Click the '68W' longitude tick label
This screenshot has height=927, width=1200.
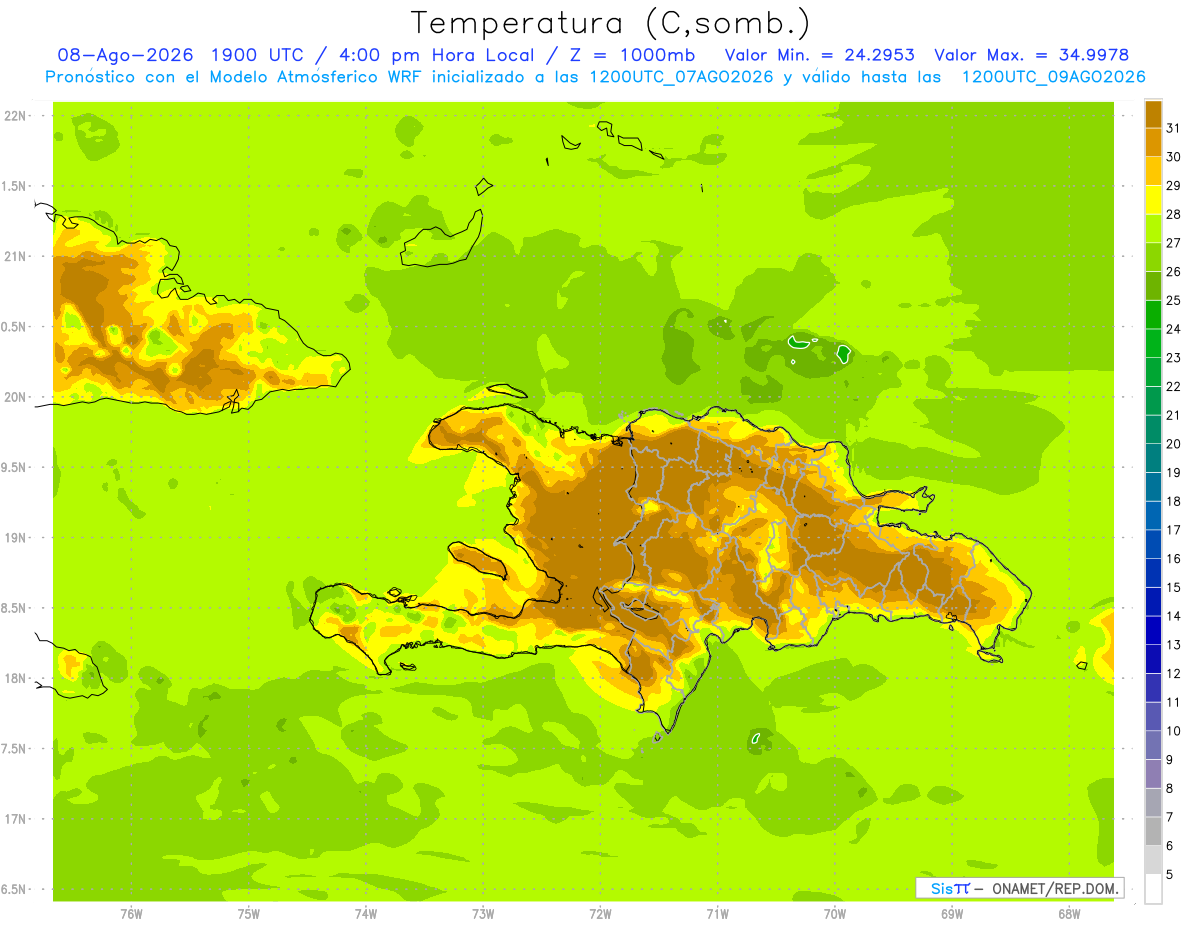(x=1068, y=913)
